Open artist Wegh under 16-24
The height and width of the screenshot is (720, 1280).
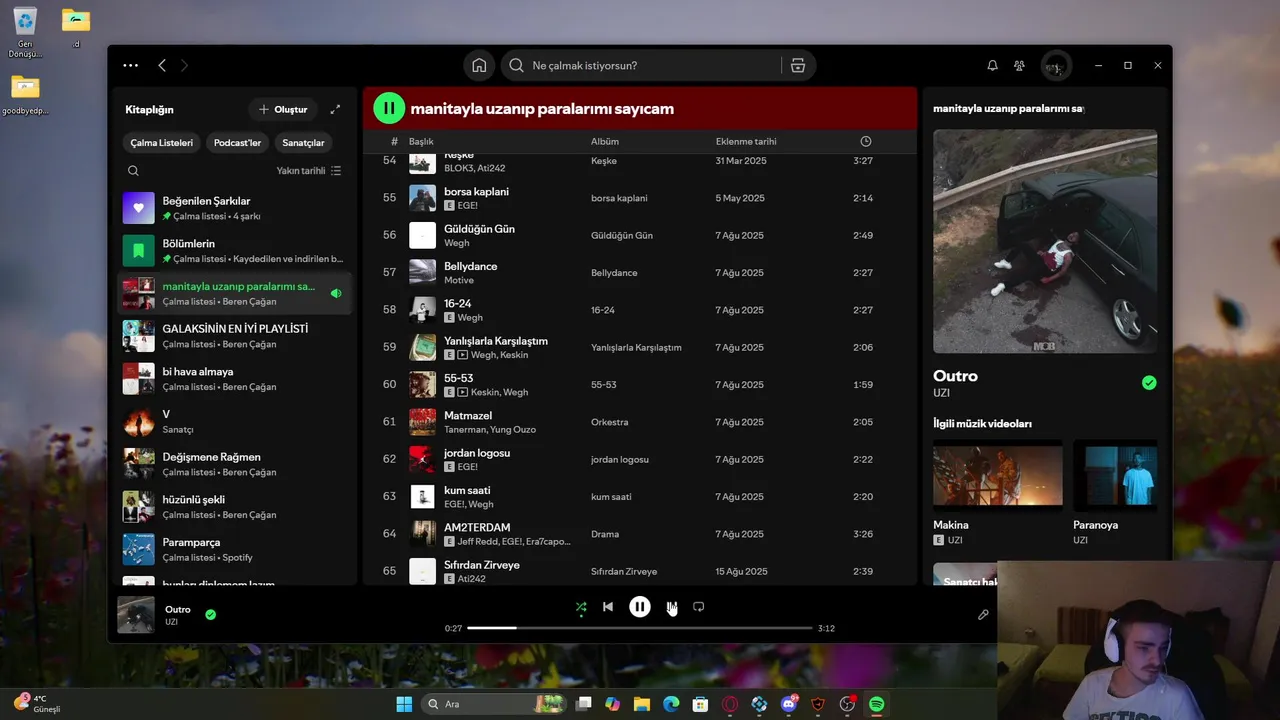[470, 318]
